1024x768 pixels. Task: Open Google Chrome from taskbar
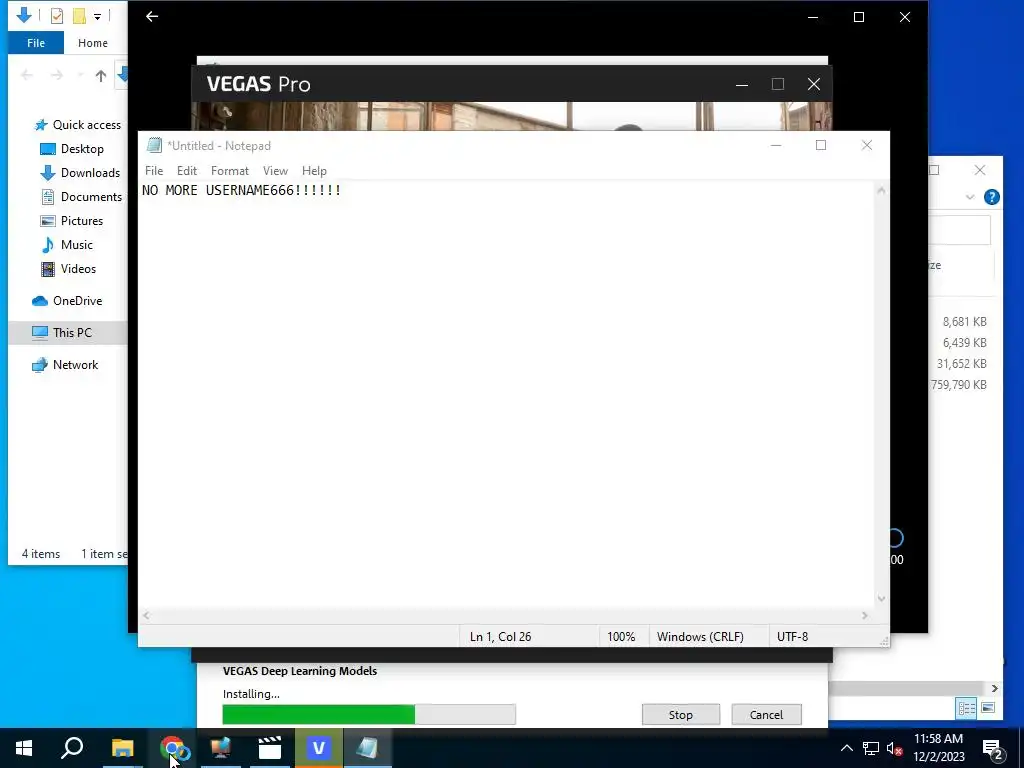(172, 748)
